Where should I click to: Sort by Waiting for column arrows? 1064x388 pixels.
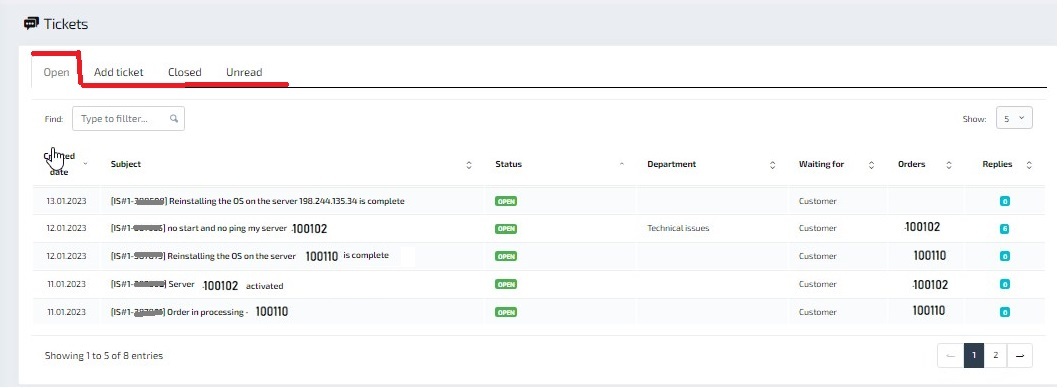coord(871,165)
